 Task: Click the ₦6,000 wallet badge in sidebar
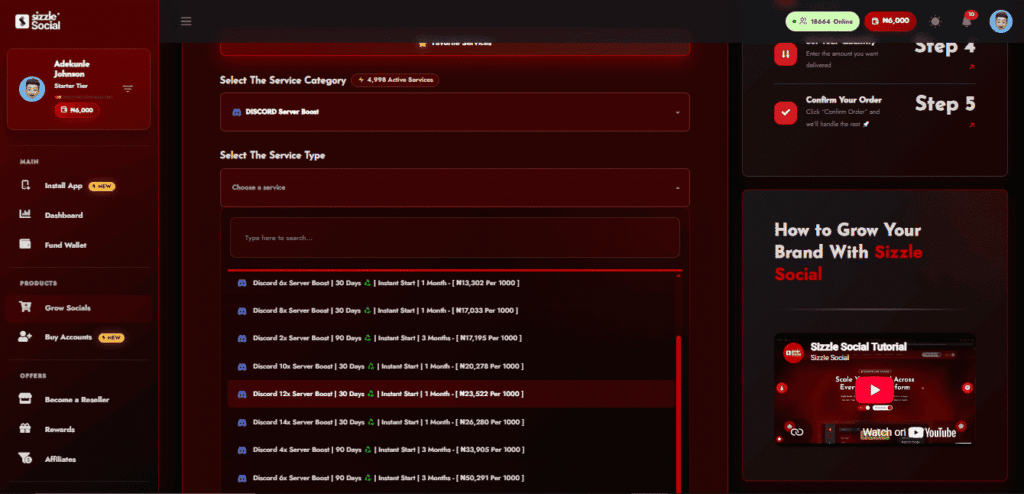pos(77,110)
